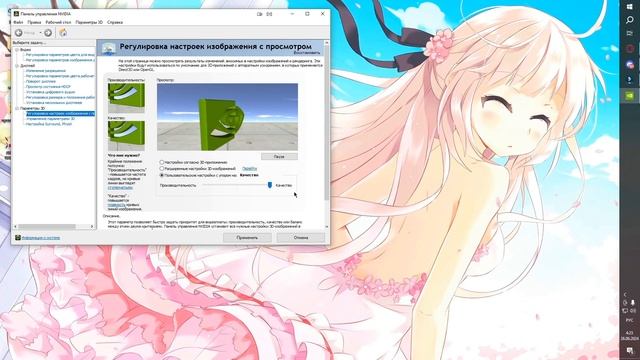The image size is (640, 360).
Task: Select radio Расширенные настройки 3D-изображений
Action: pyautogui.click(x=162, y=169)
